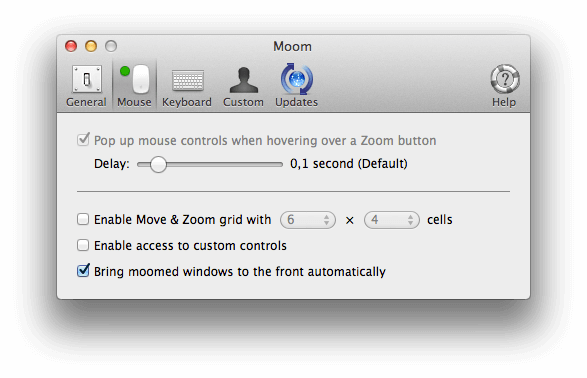Click the Updates tab label

pyautogui.click(x=296, y=102)
